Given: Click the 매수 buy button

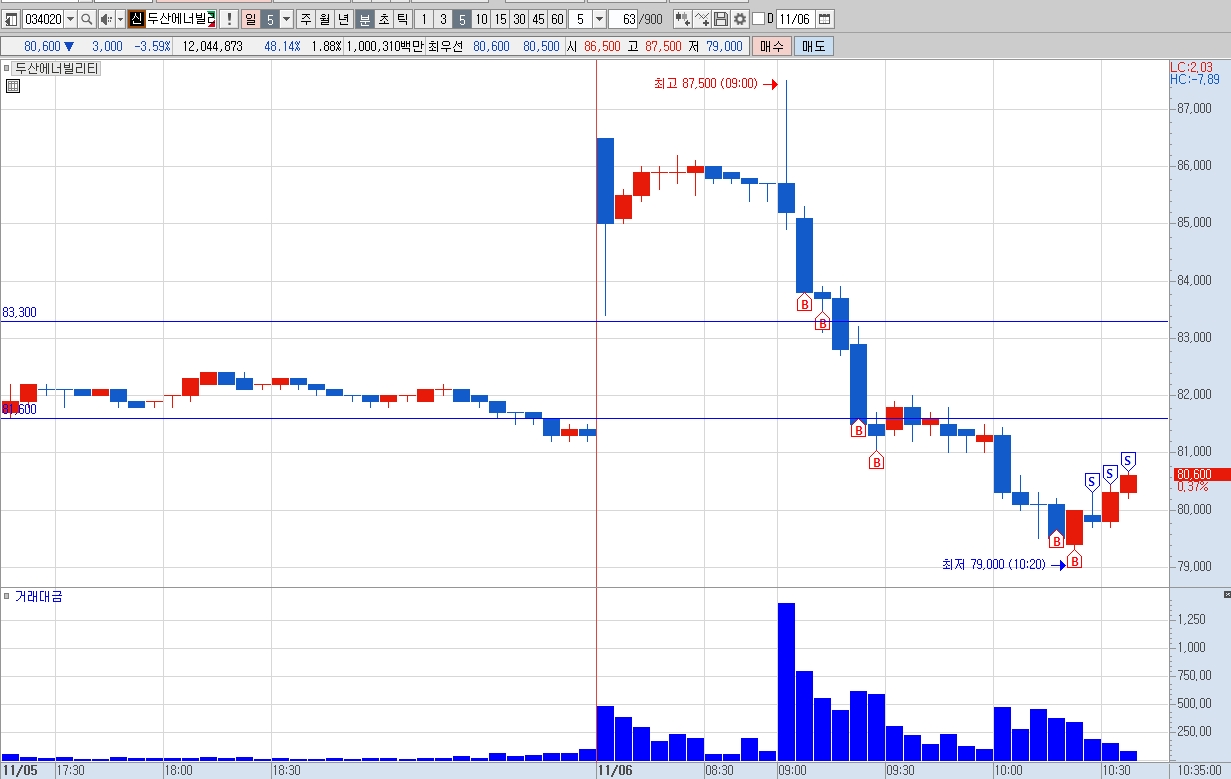Looking at the screenshot, I should point(771,46).
